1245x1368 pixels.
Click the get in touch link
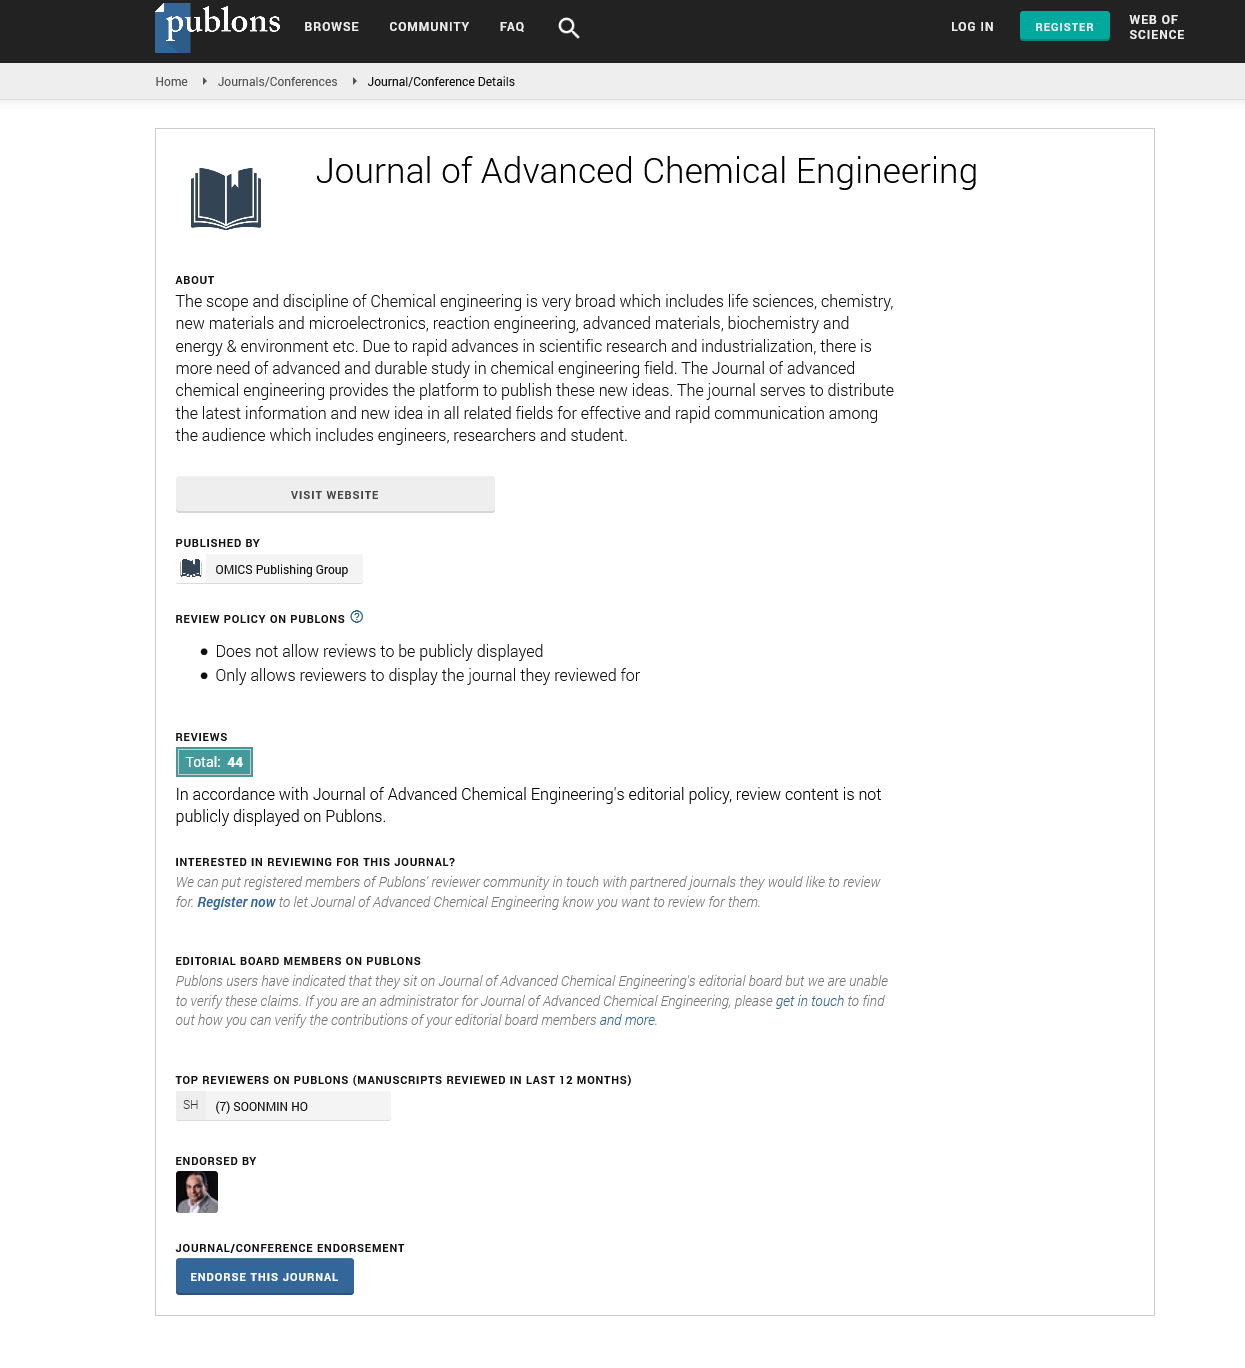click(810, 1001)
